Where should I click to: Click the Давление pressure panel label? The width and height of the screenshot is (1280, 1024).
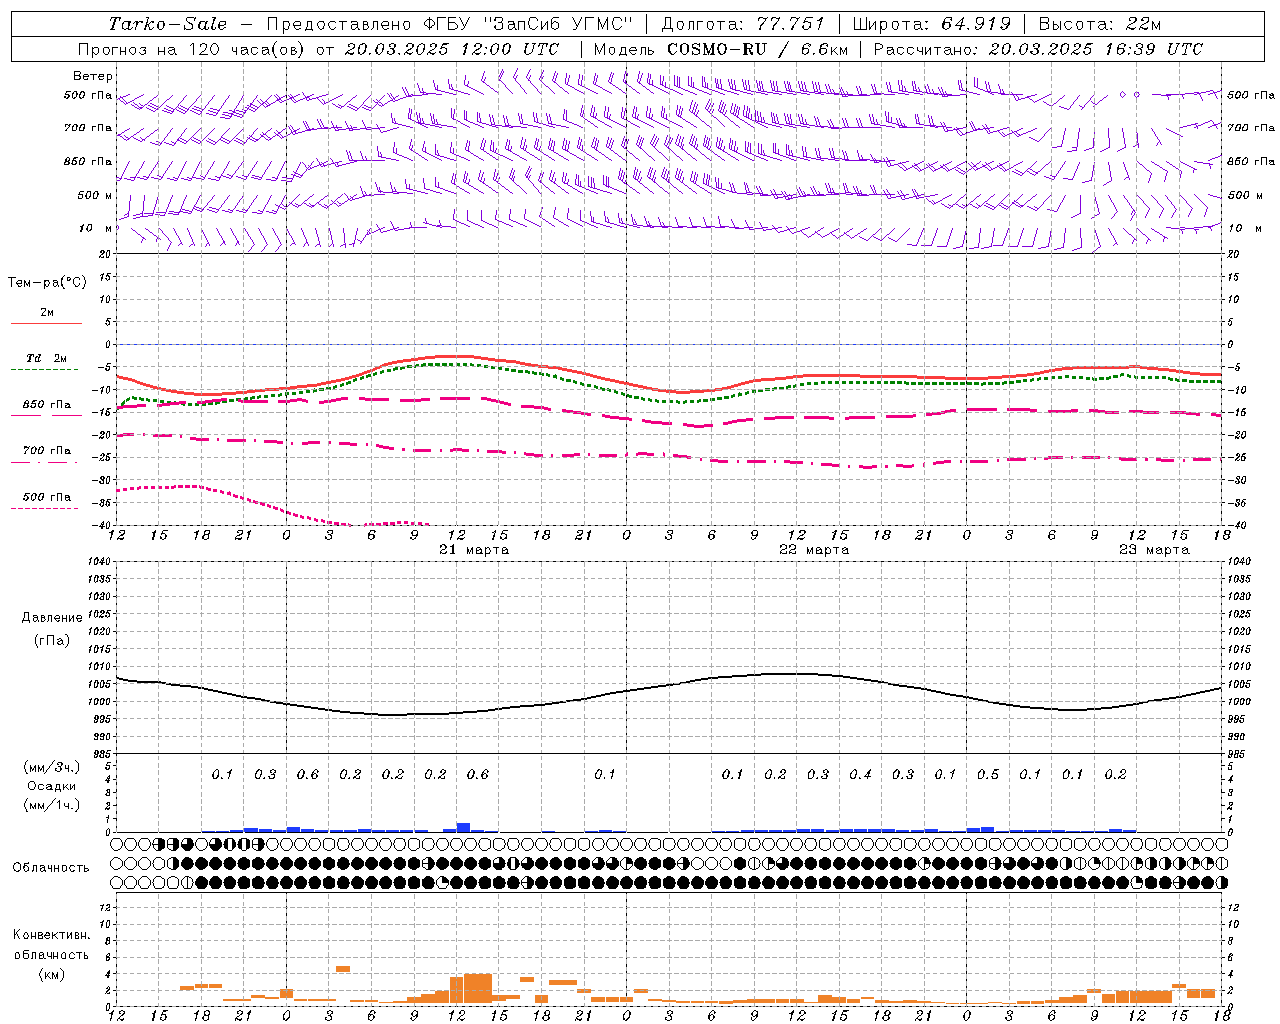pyautogui.click(x=52, y=618)
